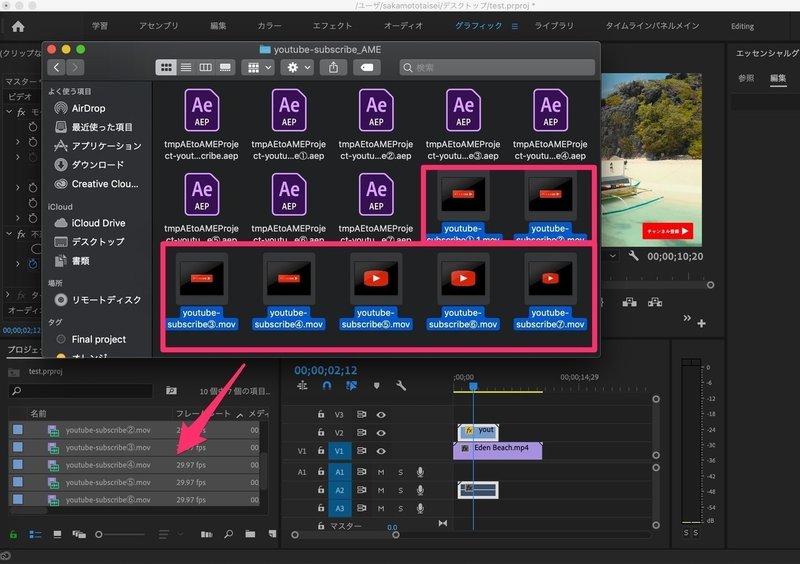The height and width of the screenshot is (564, 800).
Task: Select リモートディスク in sidebar
Action: point(98,300)
